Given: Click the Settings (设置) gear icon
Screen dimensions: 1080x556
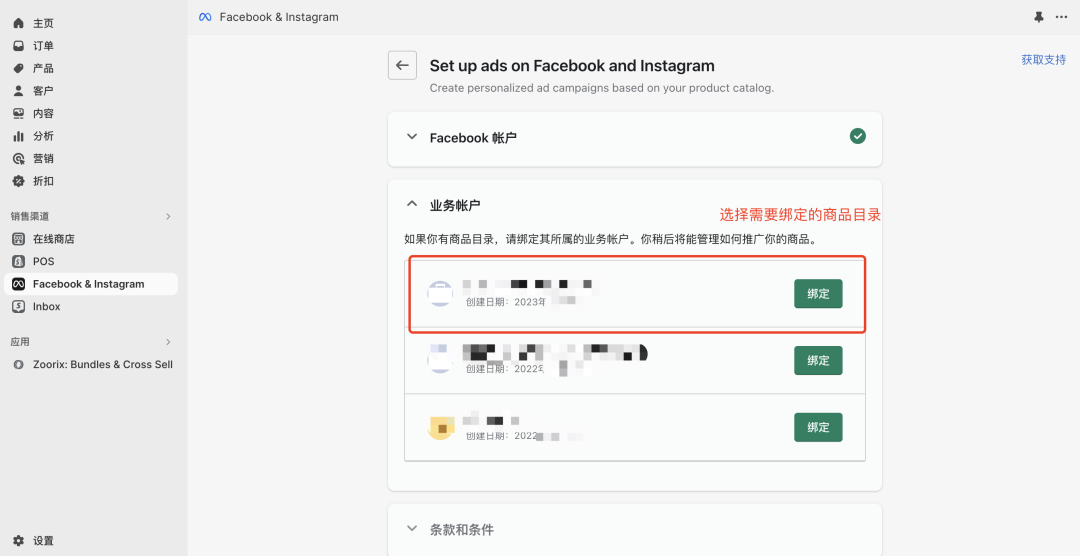Looking at the screenshot, I should coord(19,541).
